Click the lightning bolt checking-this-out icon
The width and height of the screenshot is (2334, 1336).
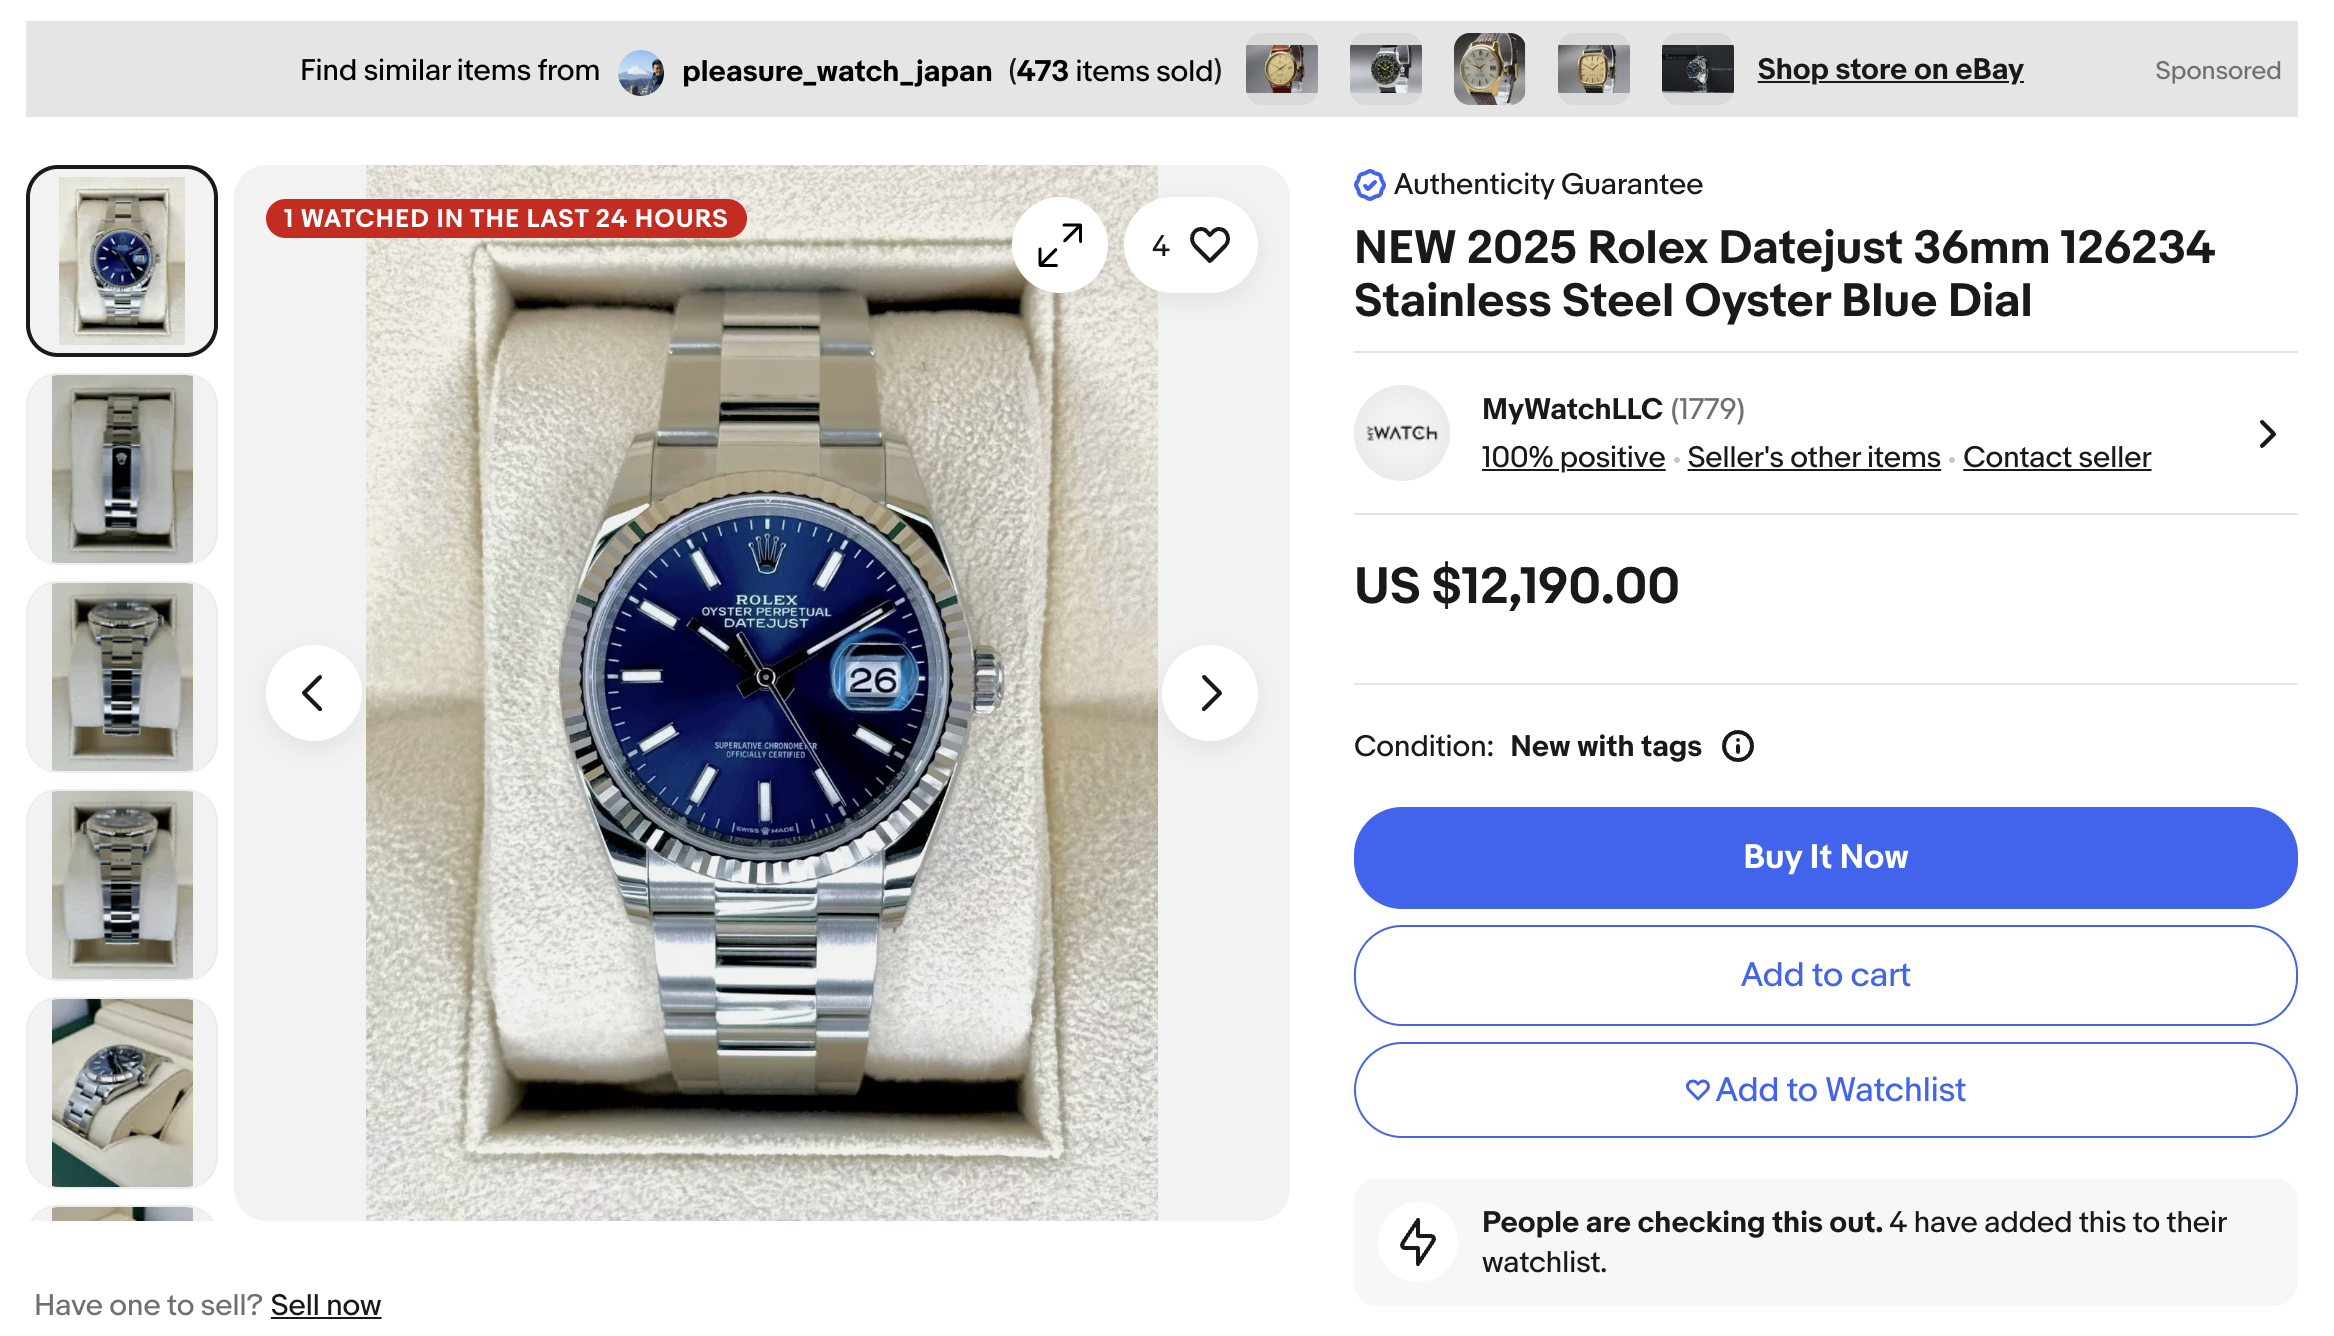(x=1417, y=1240)
